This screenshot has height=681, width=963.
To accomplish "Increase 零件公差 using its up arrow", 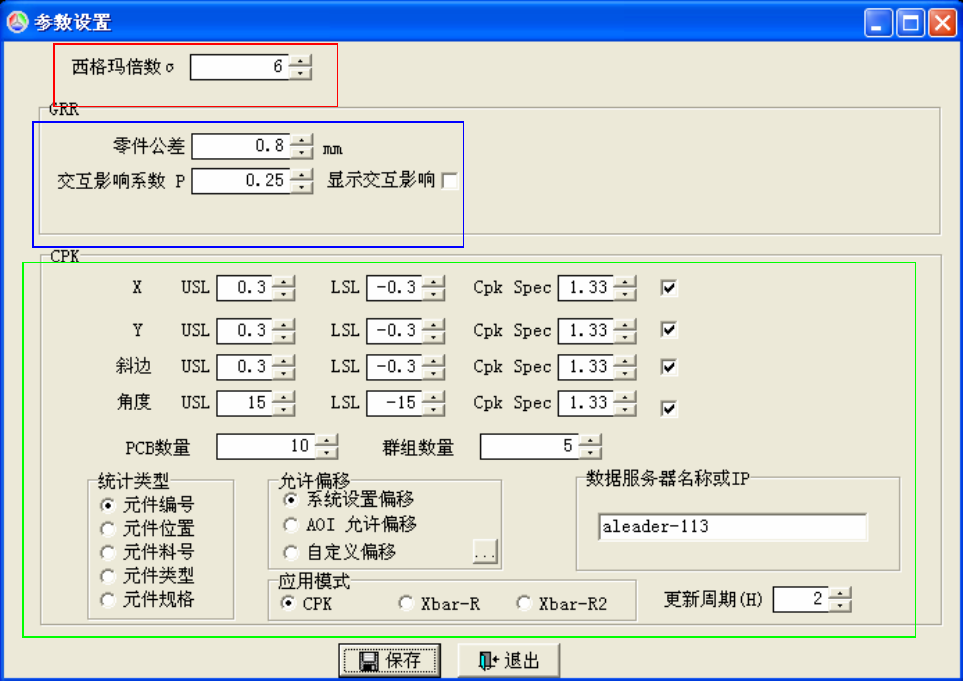I will pyautogui.click(x=302, y=141).
